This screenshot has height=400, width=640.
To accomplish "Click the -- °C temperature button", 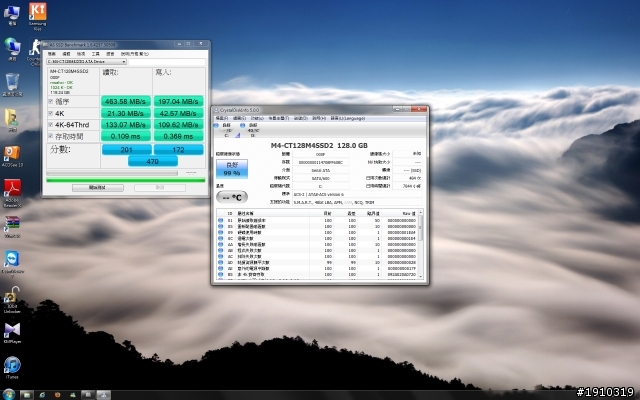I will coord(231,198).
